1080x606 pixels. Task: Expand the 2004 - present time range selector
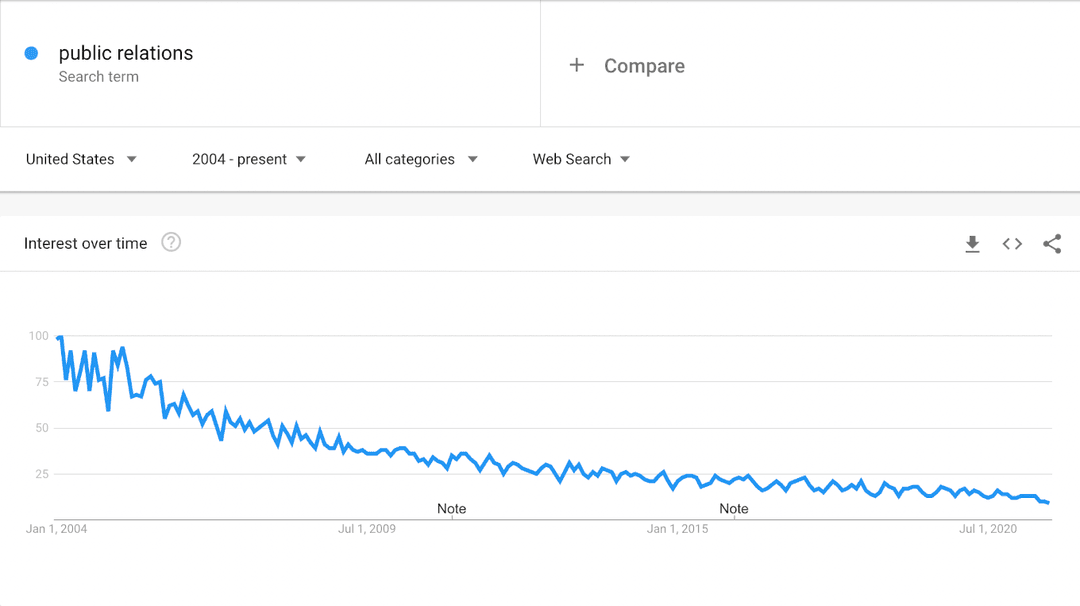pyautogui.click(x=247, y=159)
